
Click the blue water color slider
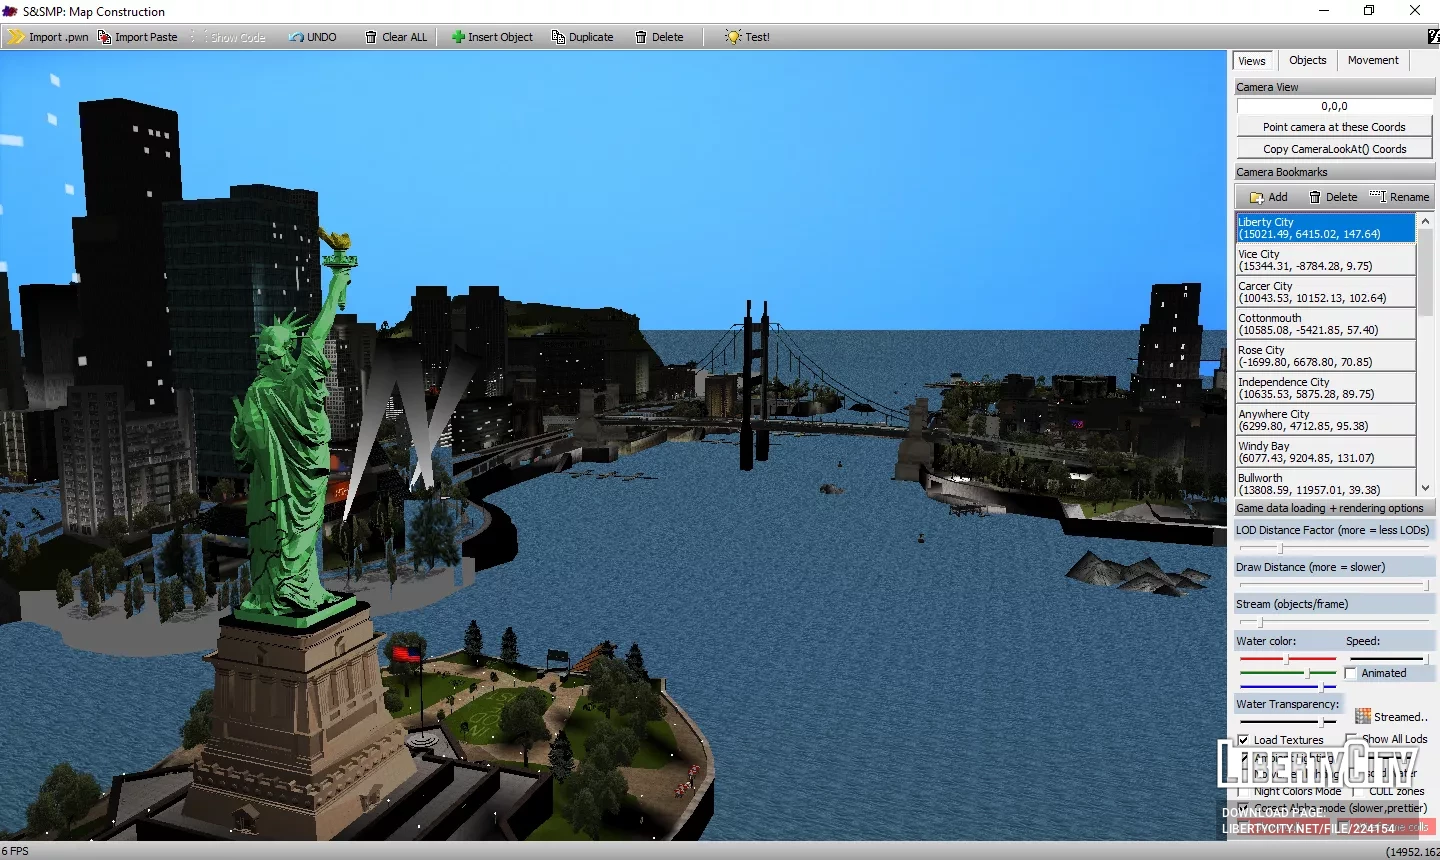click(1288, 687)
